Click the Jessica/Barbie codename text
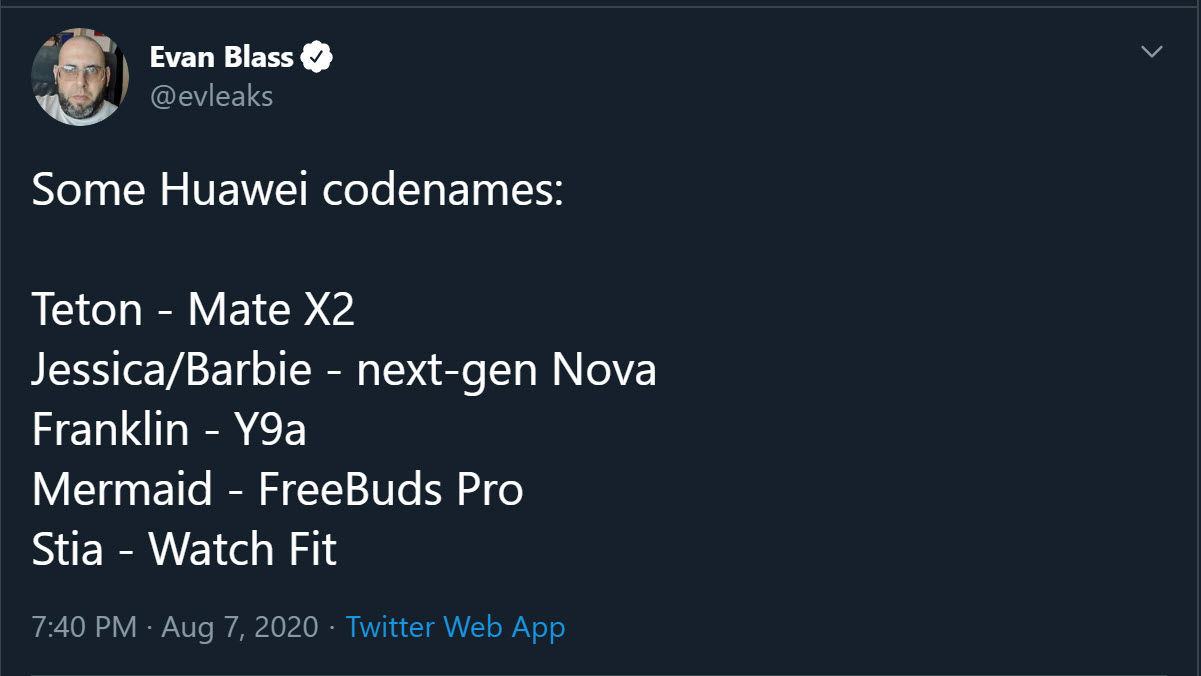The width and height of the screenshot is (1201, 676). coord(171,370)
